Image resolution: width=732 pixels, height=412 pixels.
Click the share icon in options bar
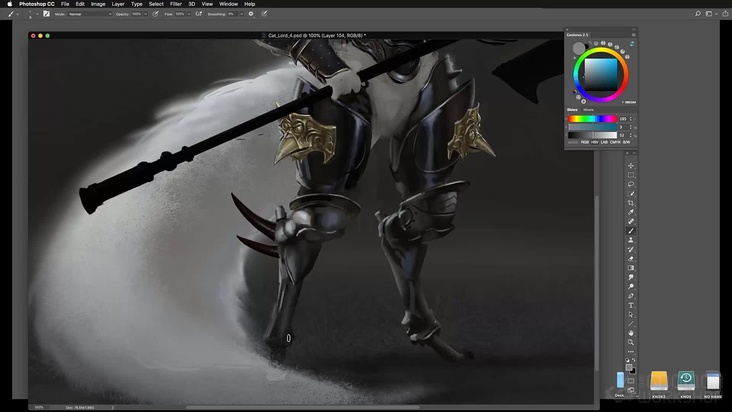click(725, 14)
